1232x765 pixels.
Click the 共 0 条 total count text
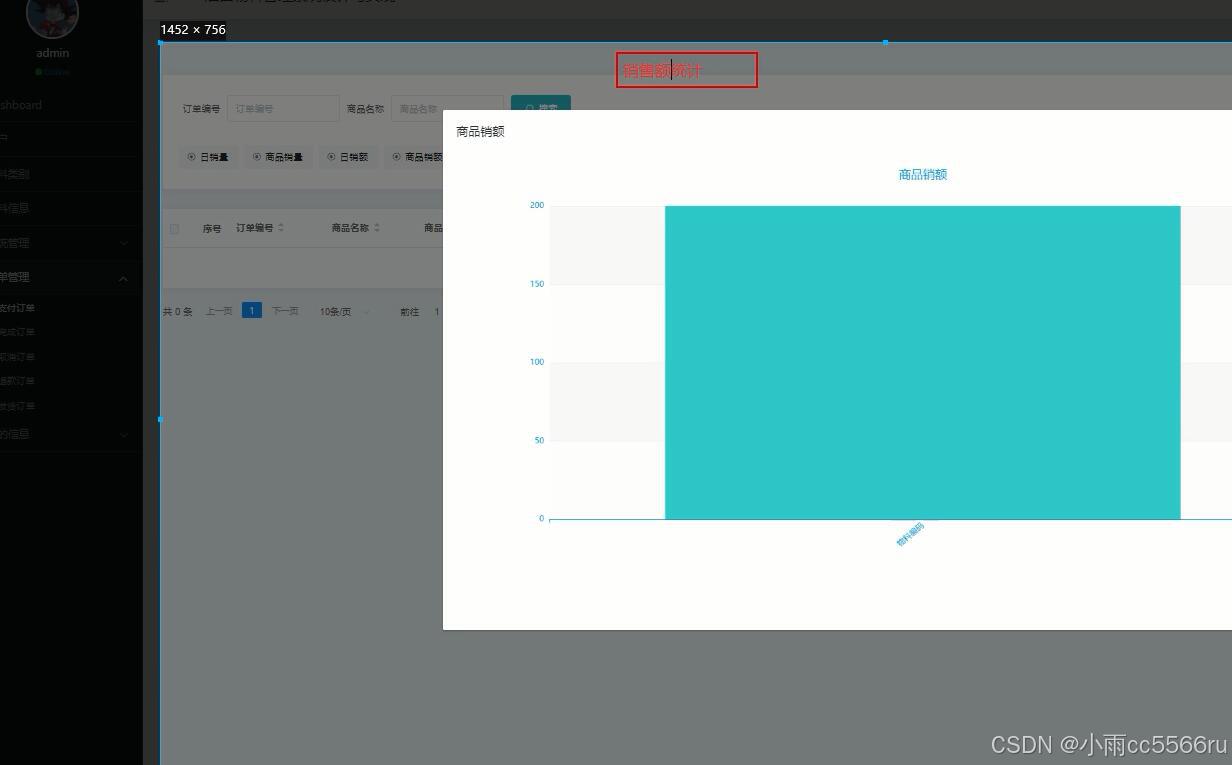[178, 312]
